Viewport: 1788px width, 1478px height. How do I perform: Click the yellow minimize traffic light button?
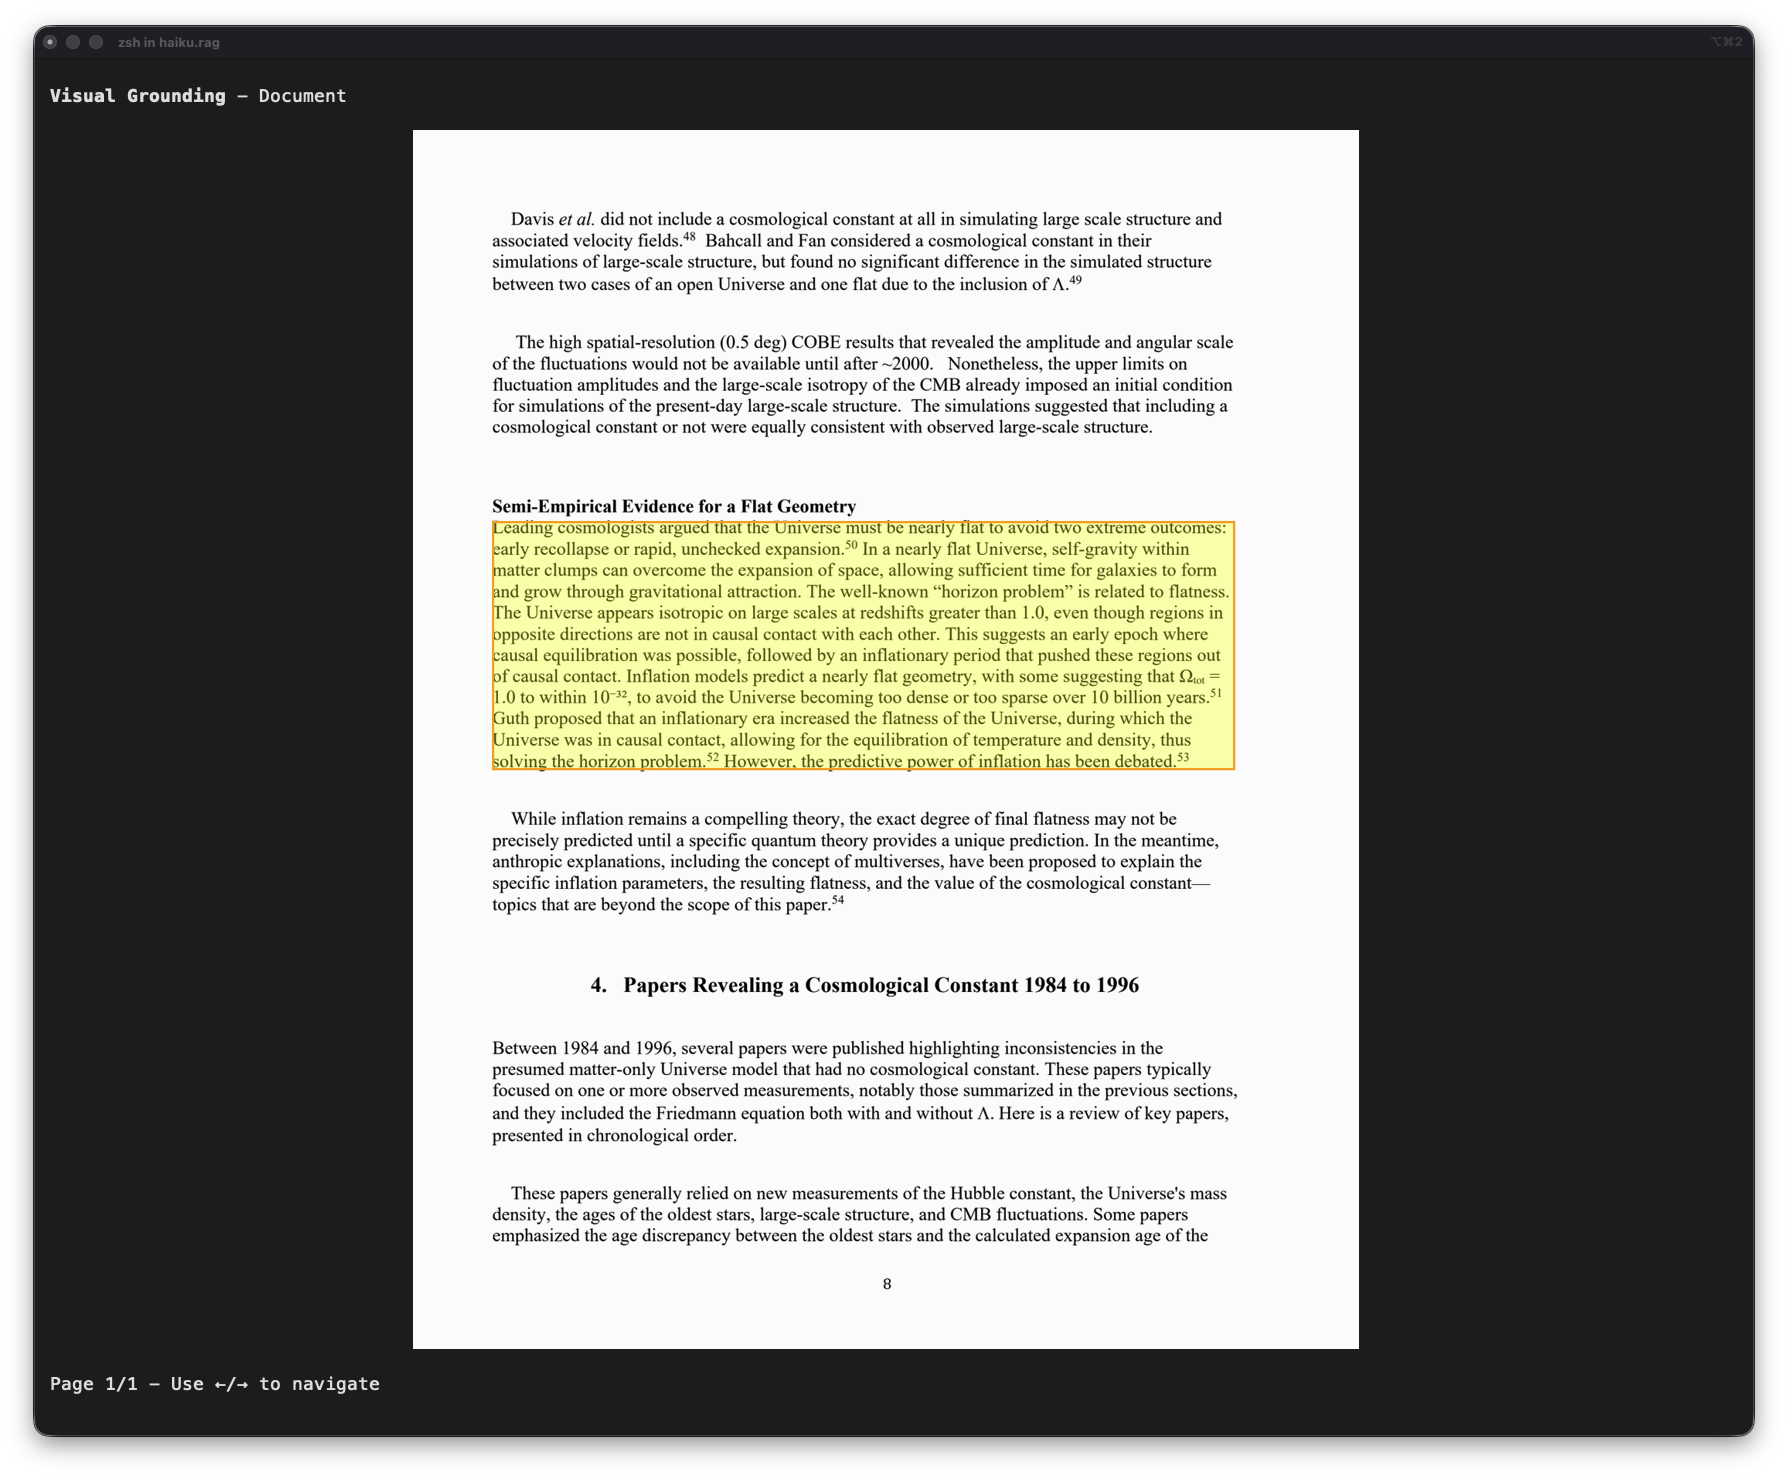coord(72,42)
